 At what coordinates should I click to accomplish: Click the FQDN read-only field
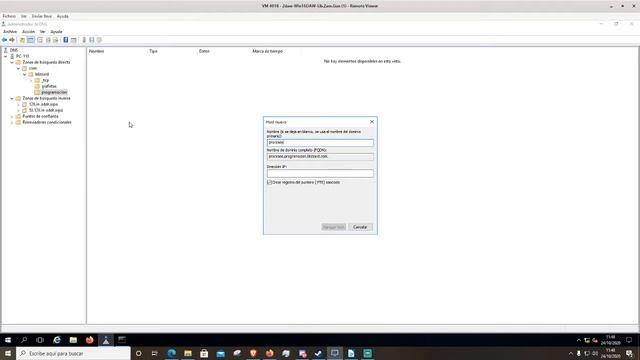click(x=320, y=157)
